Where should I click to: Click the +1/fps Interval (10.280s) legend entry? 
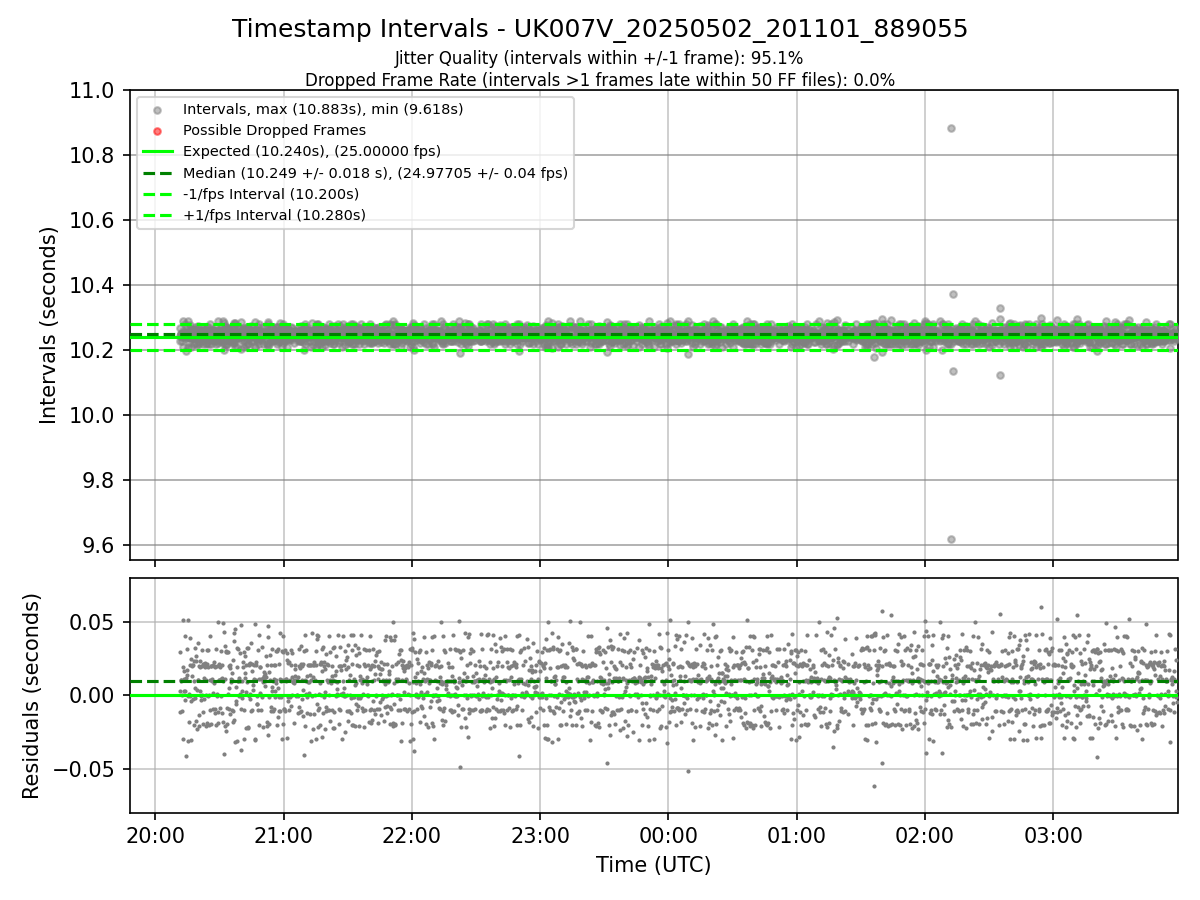[x=274, y=215]
